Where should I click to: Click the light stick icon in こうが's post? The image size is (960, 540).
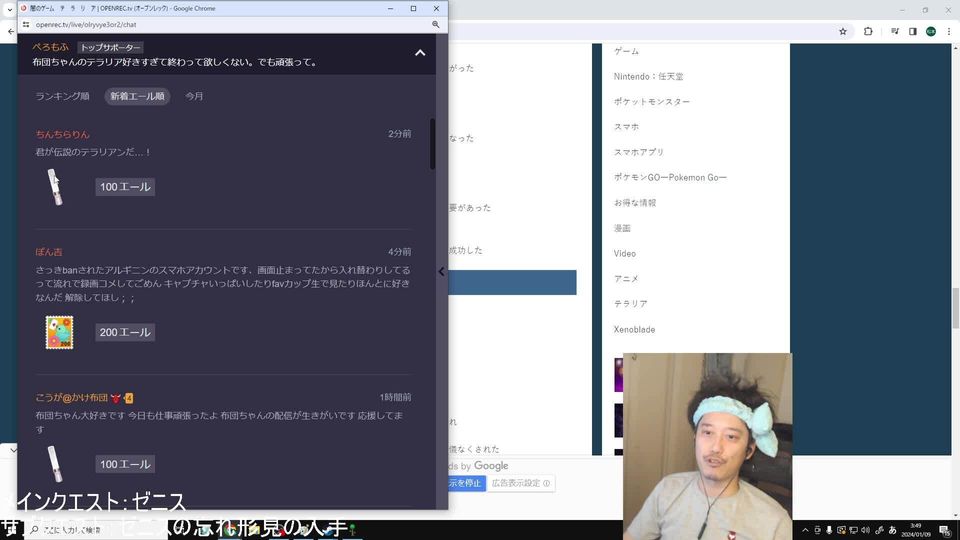[x=55, y=463]
